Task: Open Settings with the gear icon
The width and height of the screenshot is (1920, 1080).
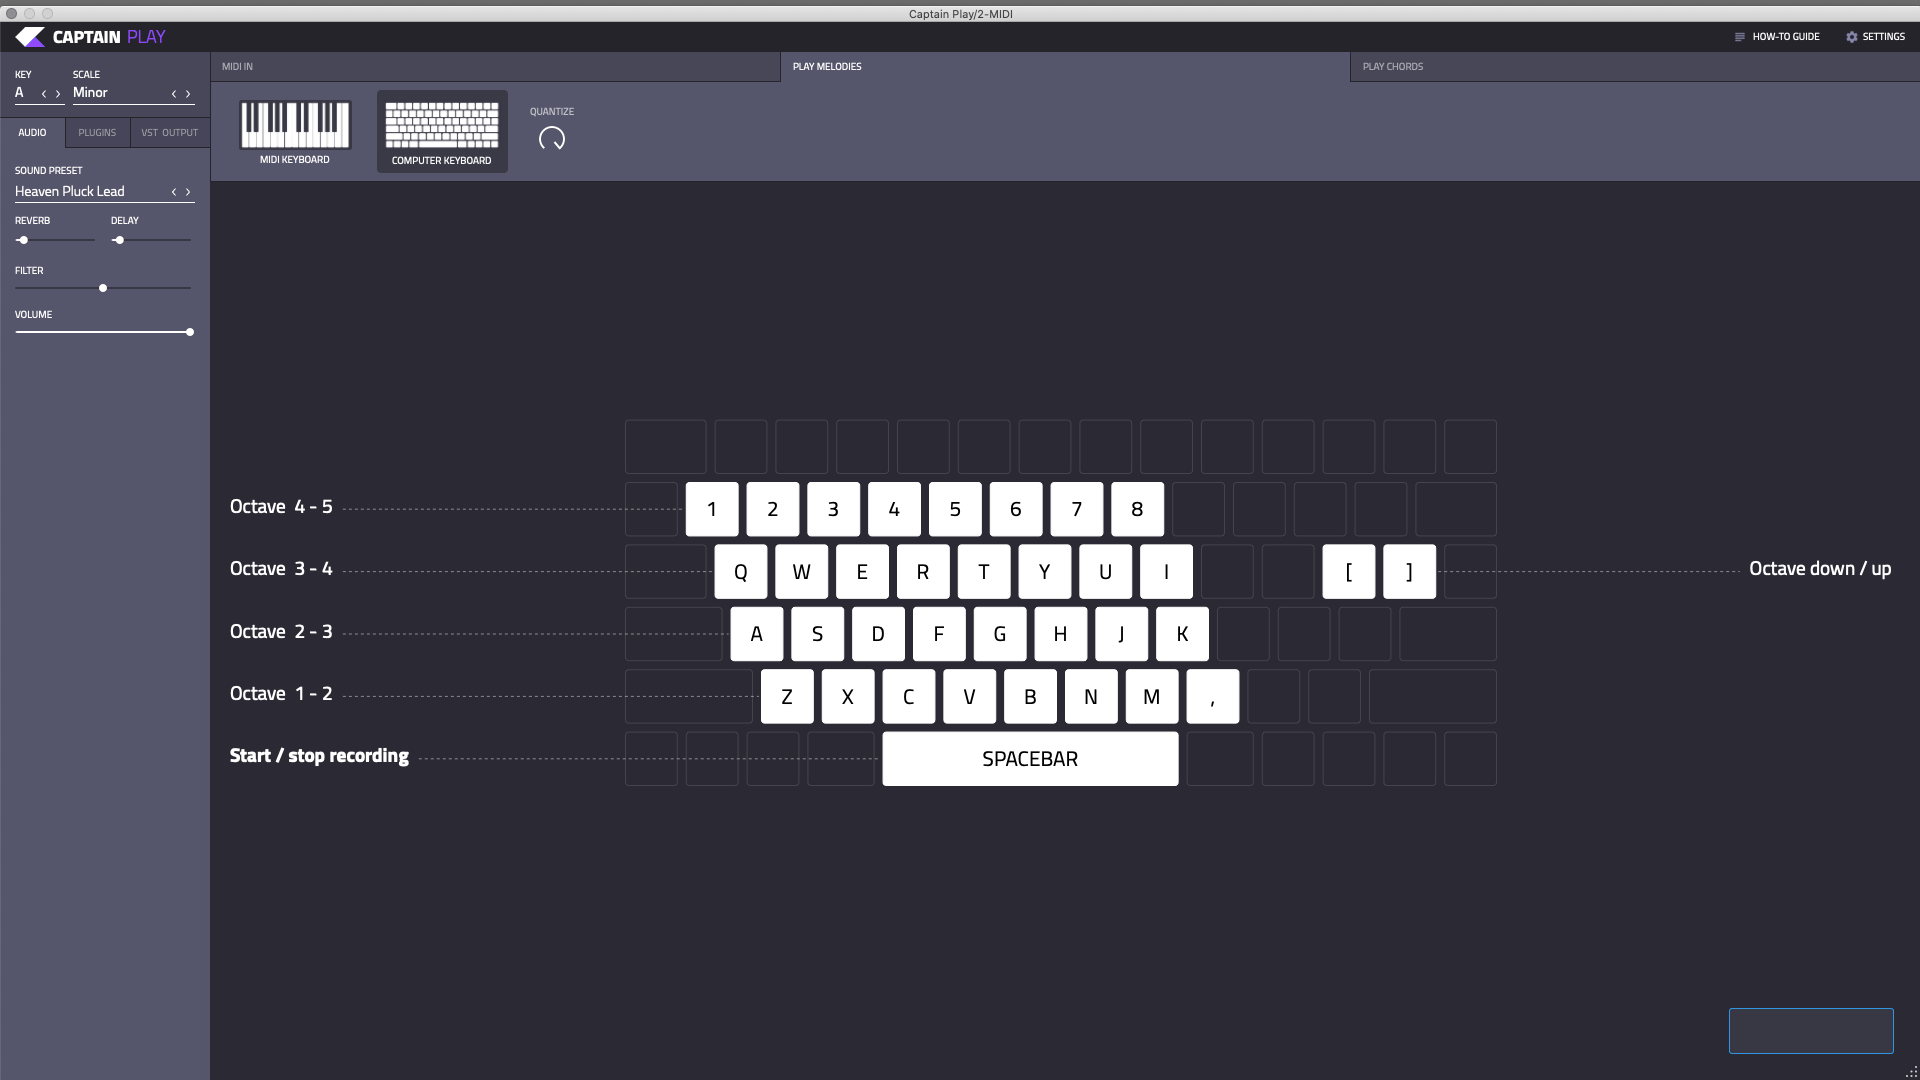Action: [1852, 37]
